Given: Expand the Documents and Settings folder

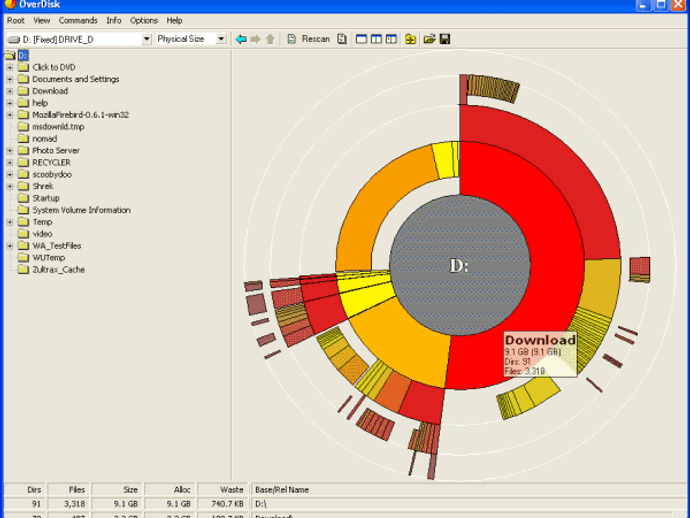Looking at the screenshot, I should pyautogui.click(x=10, y=79).
